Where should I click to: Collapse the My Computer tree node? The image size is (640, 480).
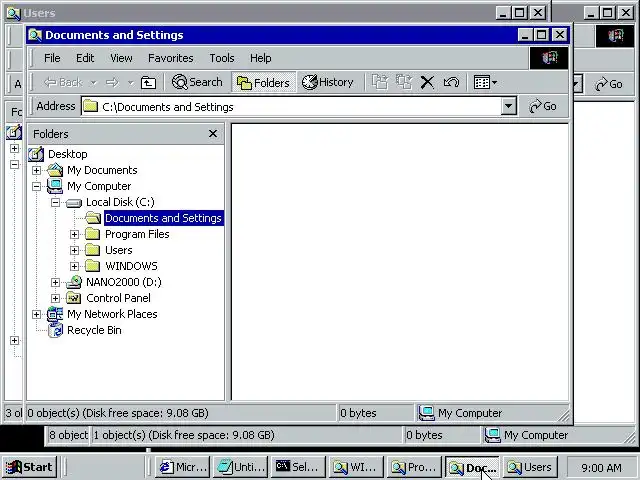click(36, 187)
